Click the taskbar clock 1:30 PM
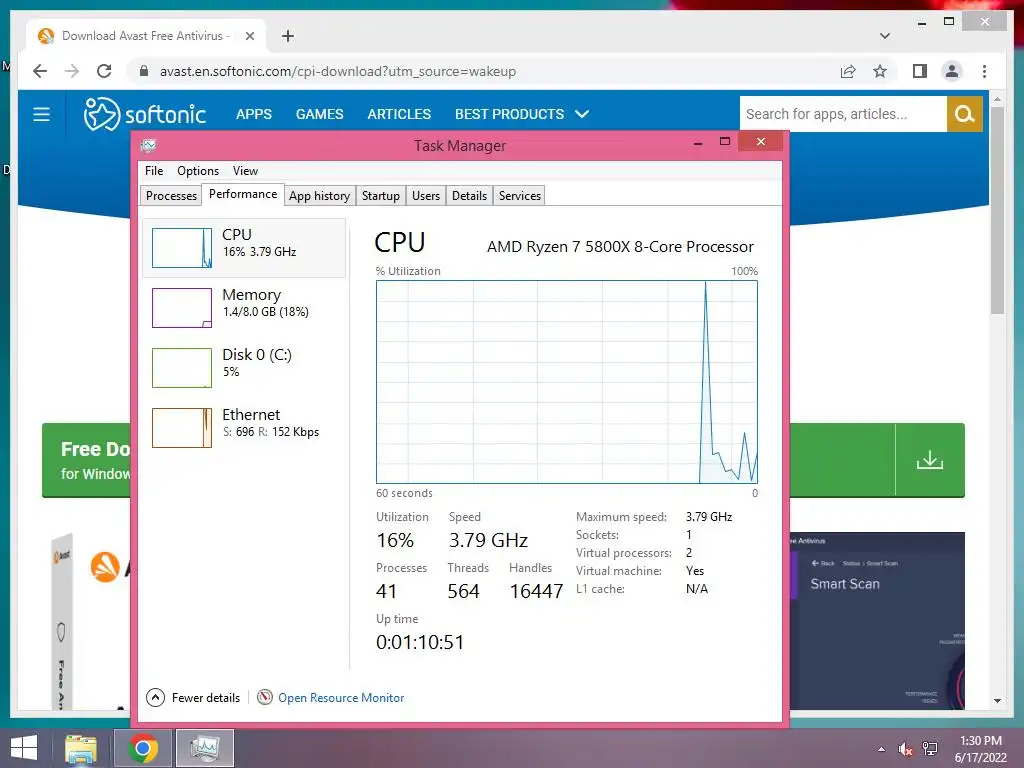The height and width of the screenshot is (768, 1024). coord(980,741)
